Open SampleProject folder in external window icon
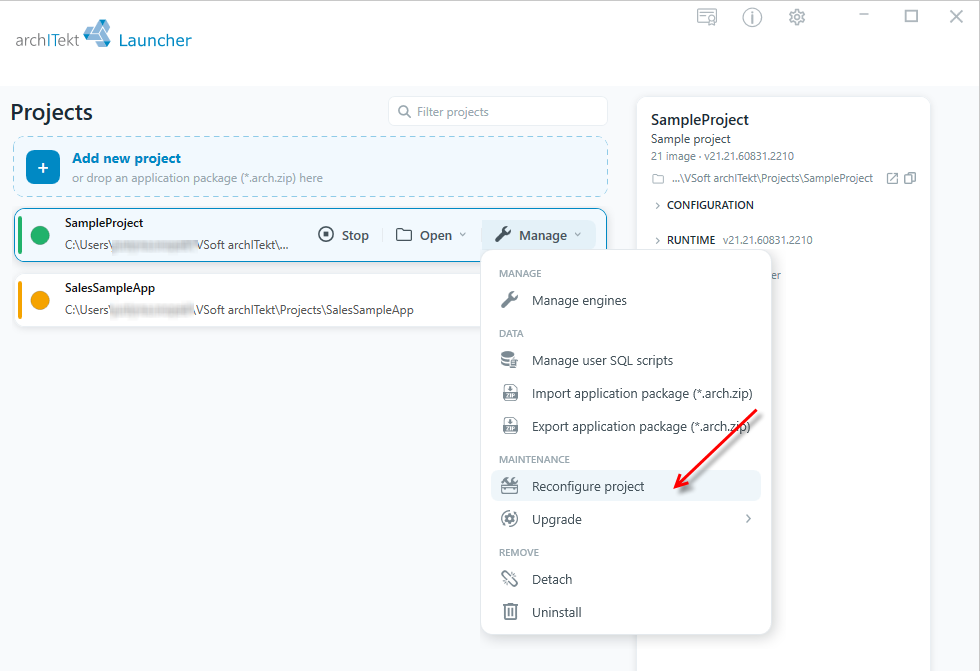Viewport: 980px width, 671px height. pos(892,179)
